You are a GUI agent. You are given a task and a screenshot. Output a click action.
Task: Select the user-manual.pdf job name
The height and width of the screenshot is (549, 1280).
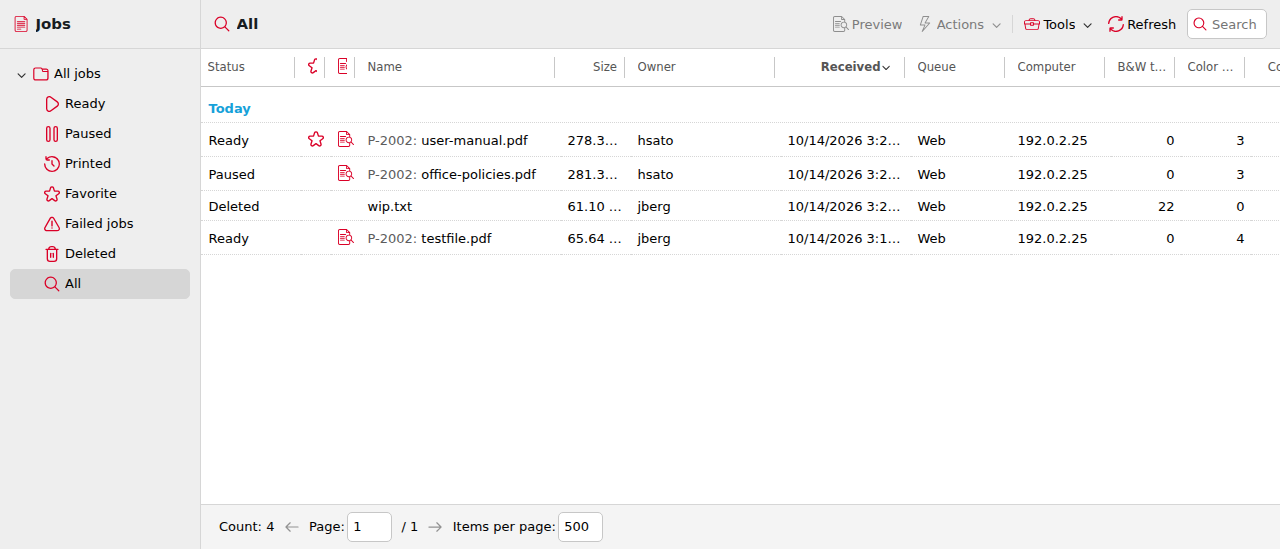tap(447, 141)
